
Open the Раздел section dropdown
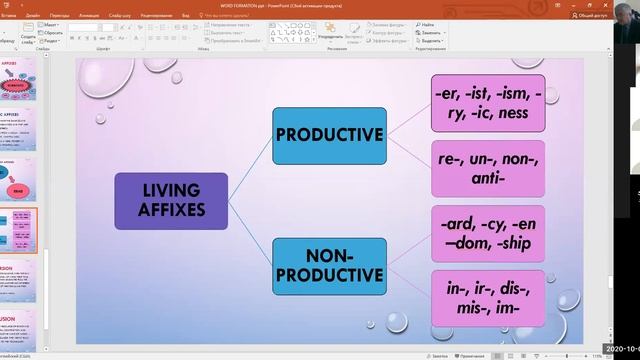pos(49,41)
